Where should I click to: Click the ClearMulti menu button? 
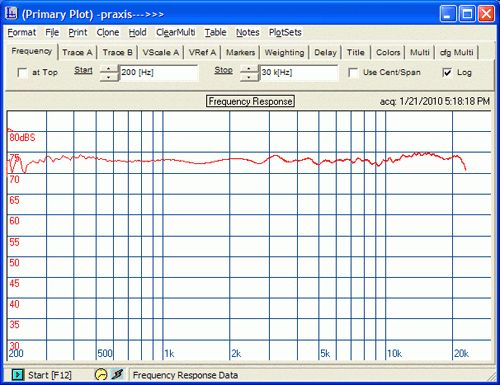click(x=176, y=32)
